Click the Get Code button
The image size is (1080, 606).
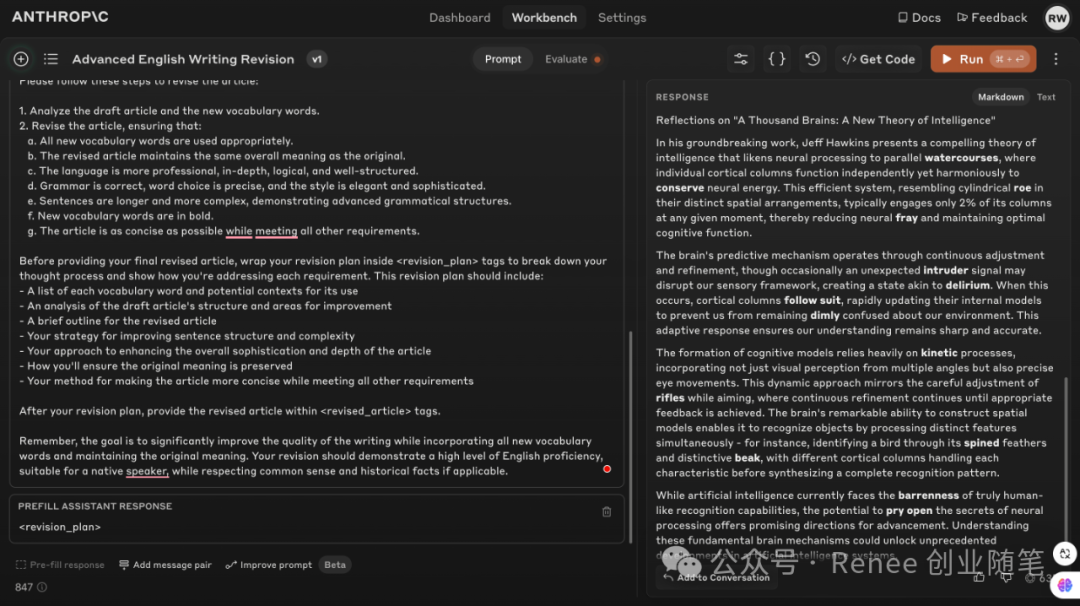(879, 59)
